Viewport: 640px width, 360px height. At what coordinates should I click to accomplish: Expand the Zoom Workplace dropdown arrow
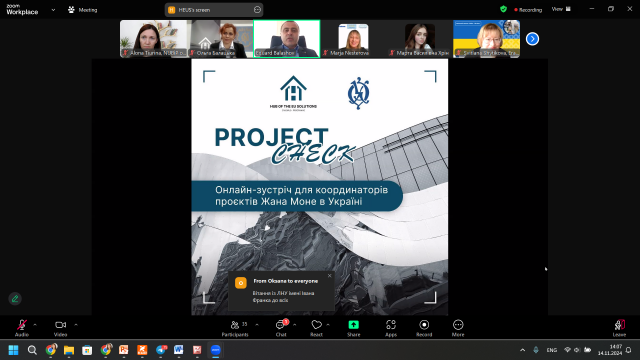click(53, 10)
